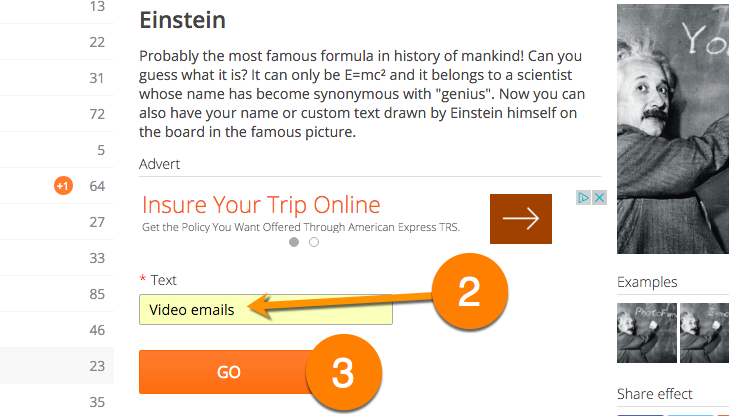Open the second Einstein example thumbnail

[704, 333]
